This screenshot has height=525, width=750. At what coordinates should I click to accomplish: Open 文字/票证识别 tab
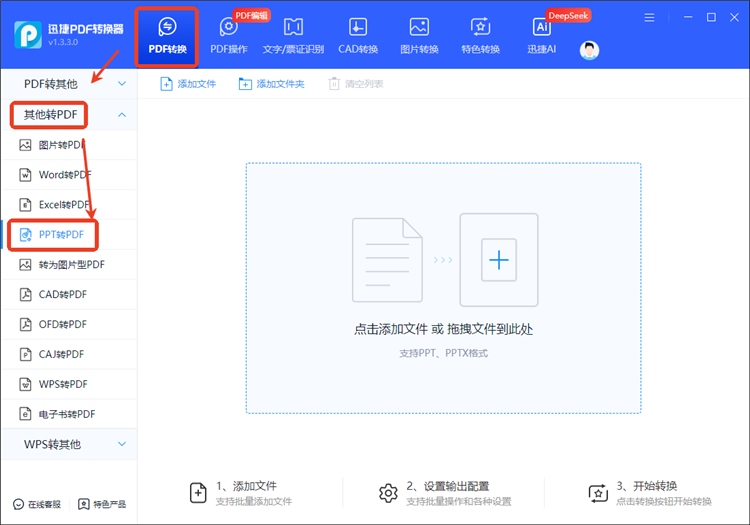[293, 36]
